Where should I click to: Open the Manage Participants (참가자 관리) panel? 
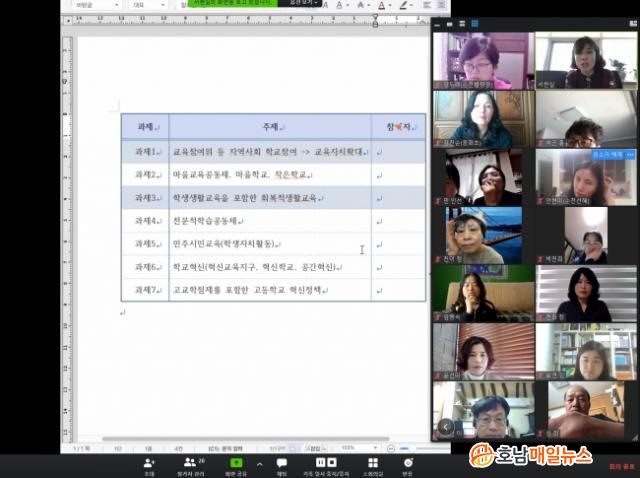(x=190, y=465)
